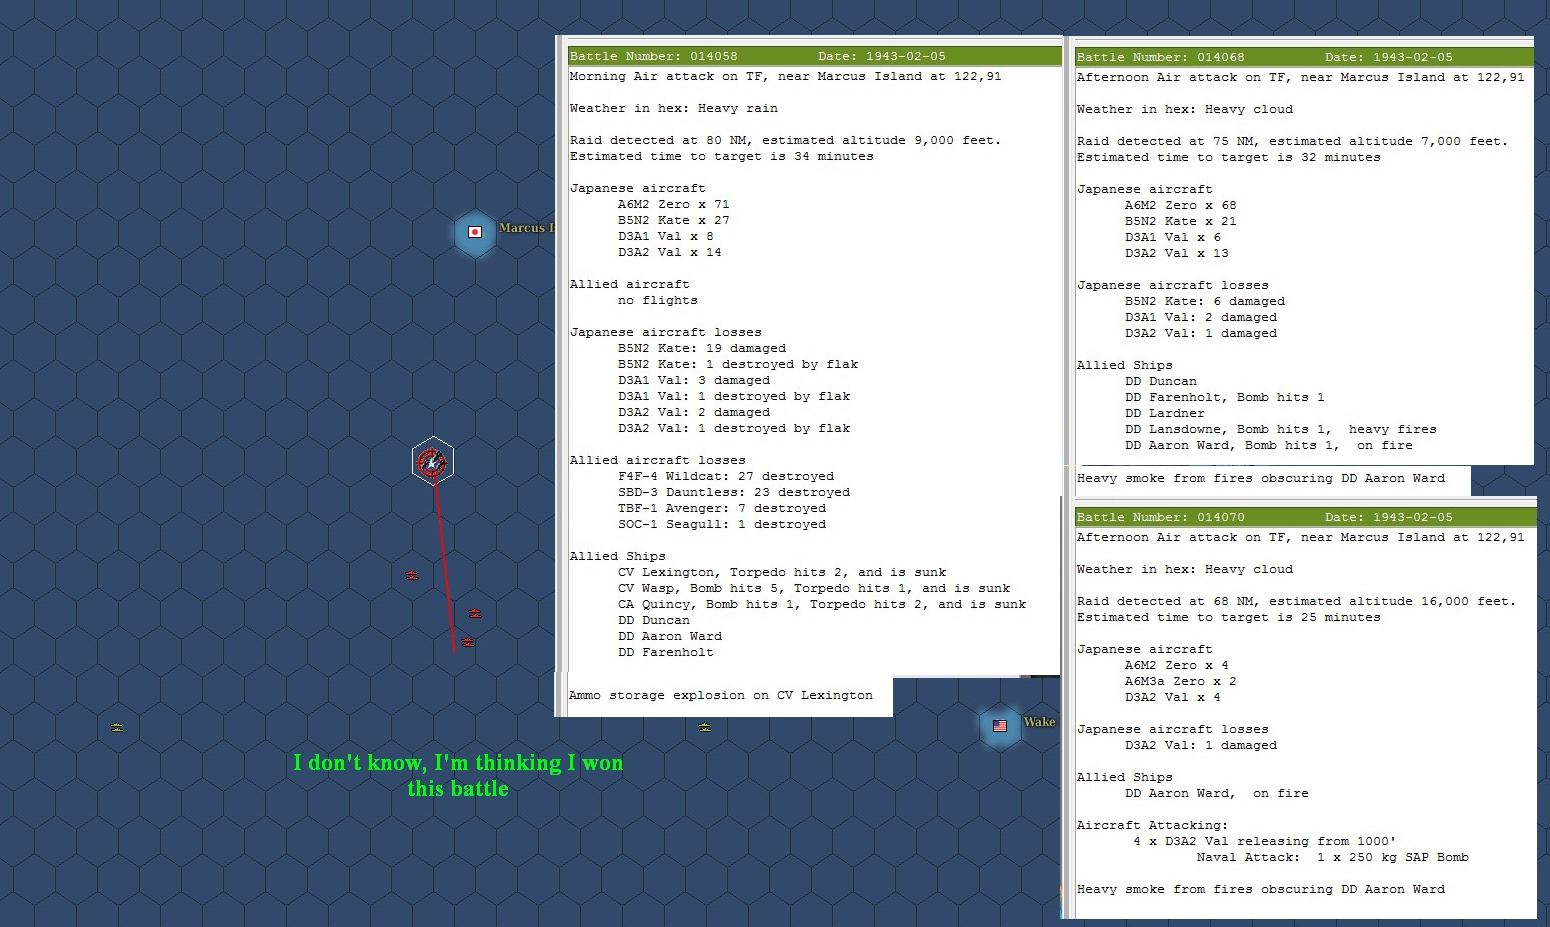This screenshot has width=1550, height=927.
Task: Click the 'A6M2 Zero x 68' entry
Action: (1180, 205)
